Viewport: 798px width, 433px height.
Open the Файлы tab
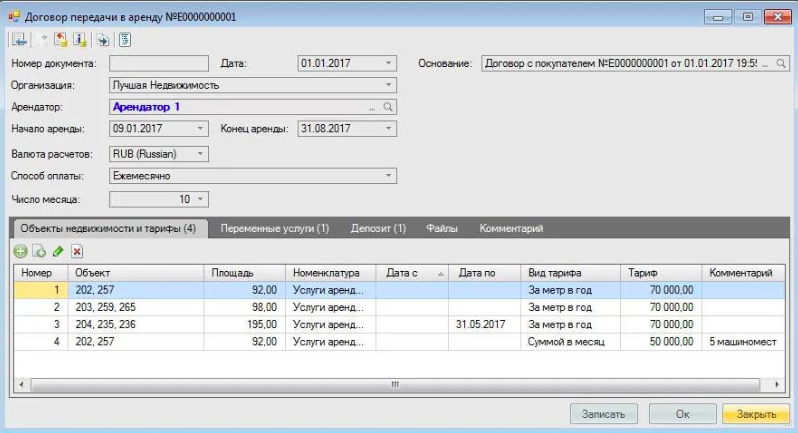pyautogui.click(x=442, y=228)
